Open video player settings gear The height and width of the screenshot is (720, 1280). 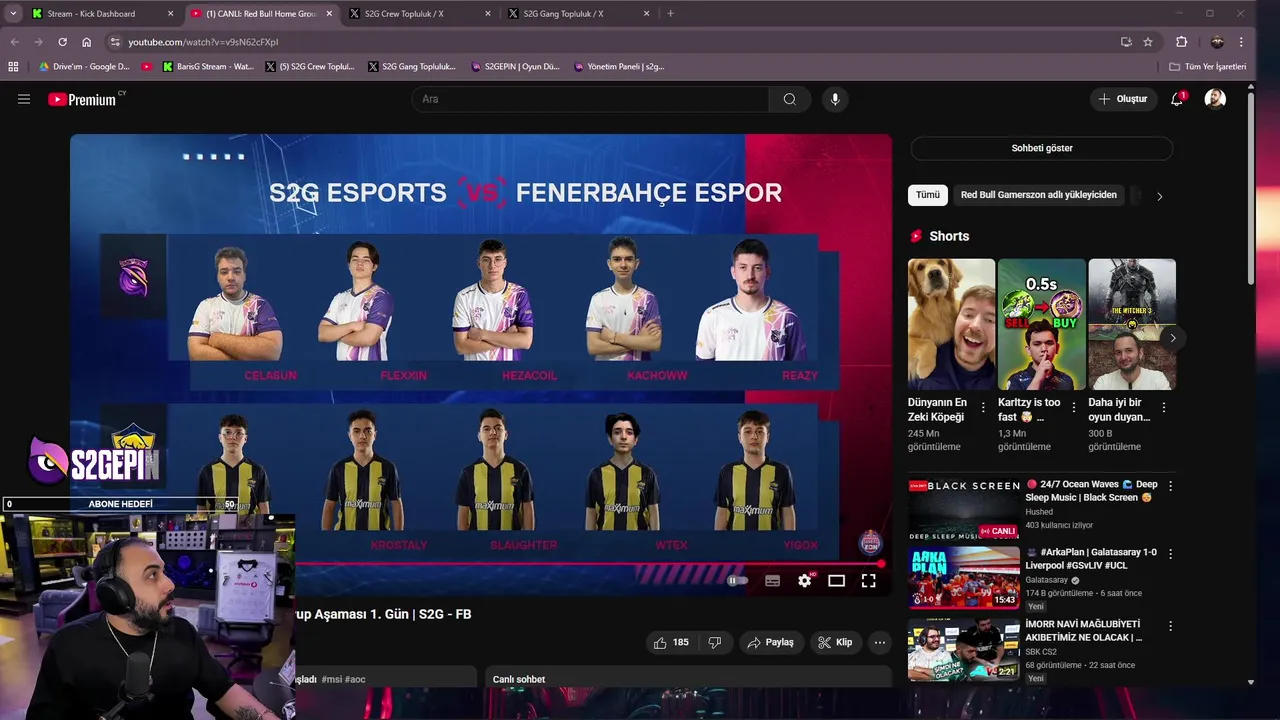(805, 580)
